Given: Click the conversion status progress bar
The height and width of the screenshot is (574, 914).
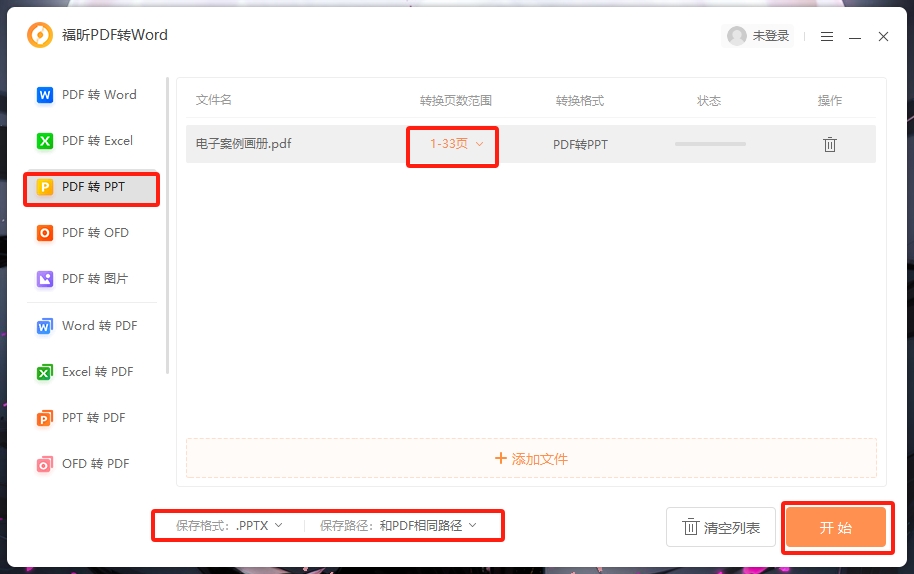Looking at the screenshot, I should [710, 144].
